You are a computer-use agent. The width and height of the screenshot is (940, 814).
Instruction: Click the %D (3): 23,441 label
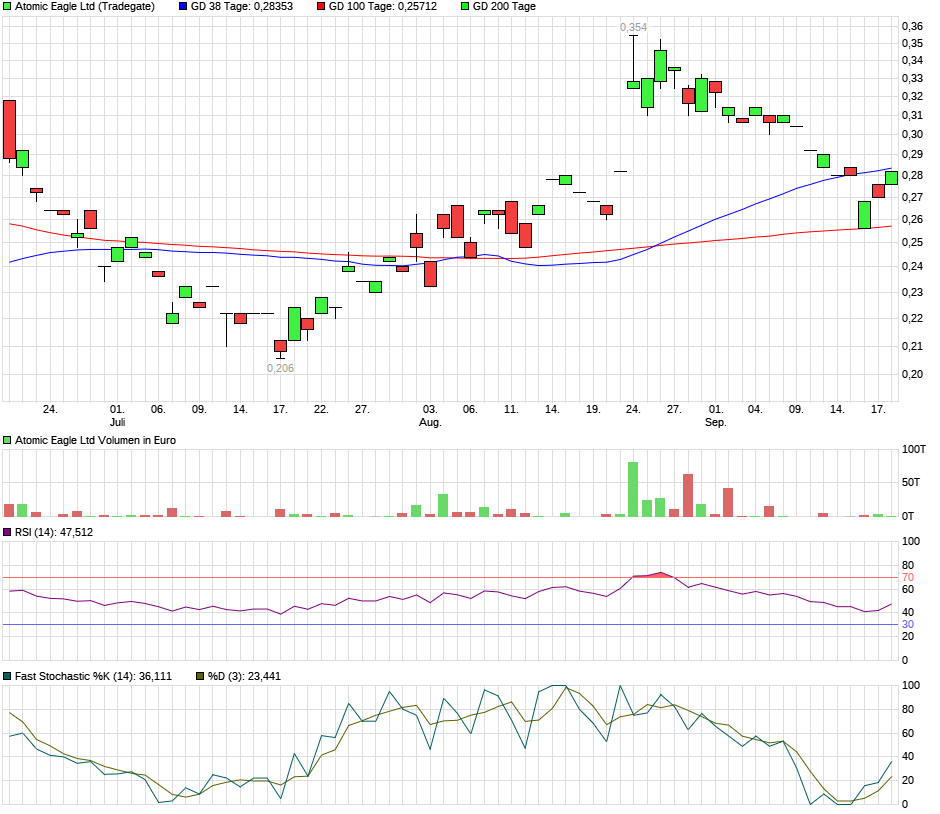tap(245, 676)
